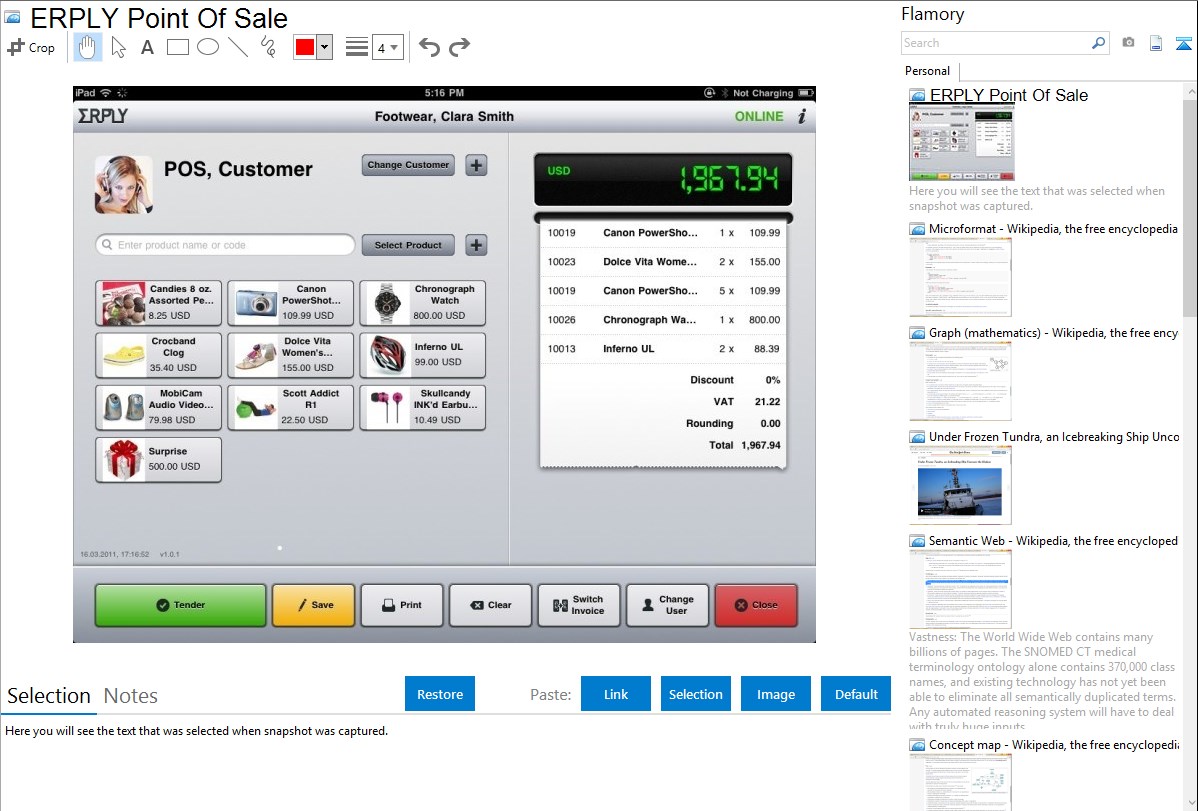Open the line width 4 dropdown

(388, 47)
